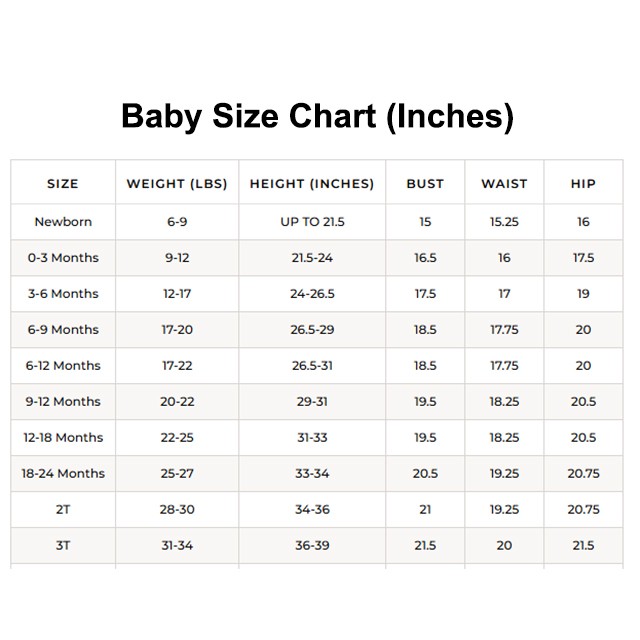Click the HEIGHT (INCHES) column header
640x640 pixels.
tap(312, 184)
